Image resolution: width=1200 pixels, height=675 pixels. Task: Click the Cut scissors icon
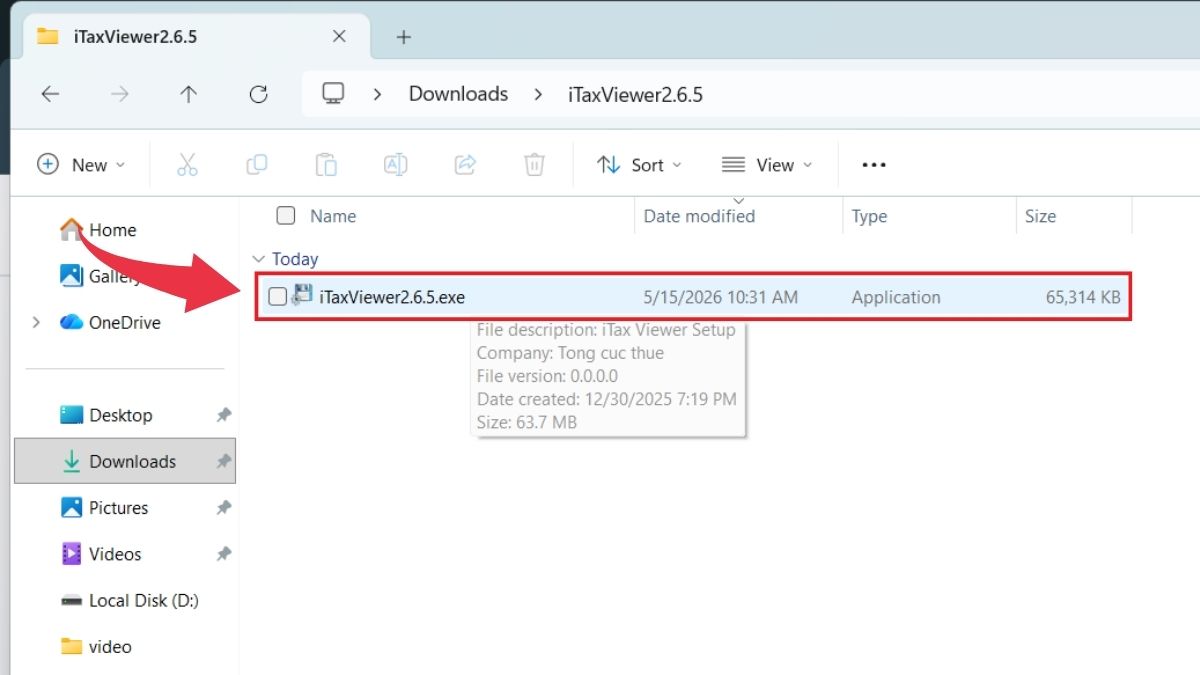187,165
